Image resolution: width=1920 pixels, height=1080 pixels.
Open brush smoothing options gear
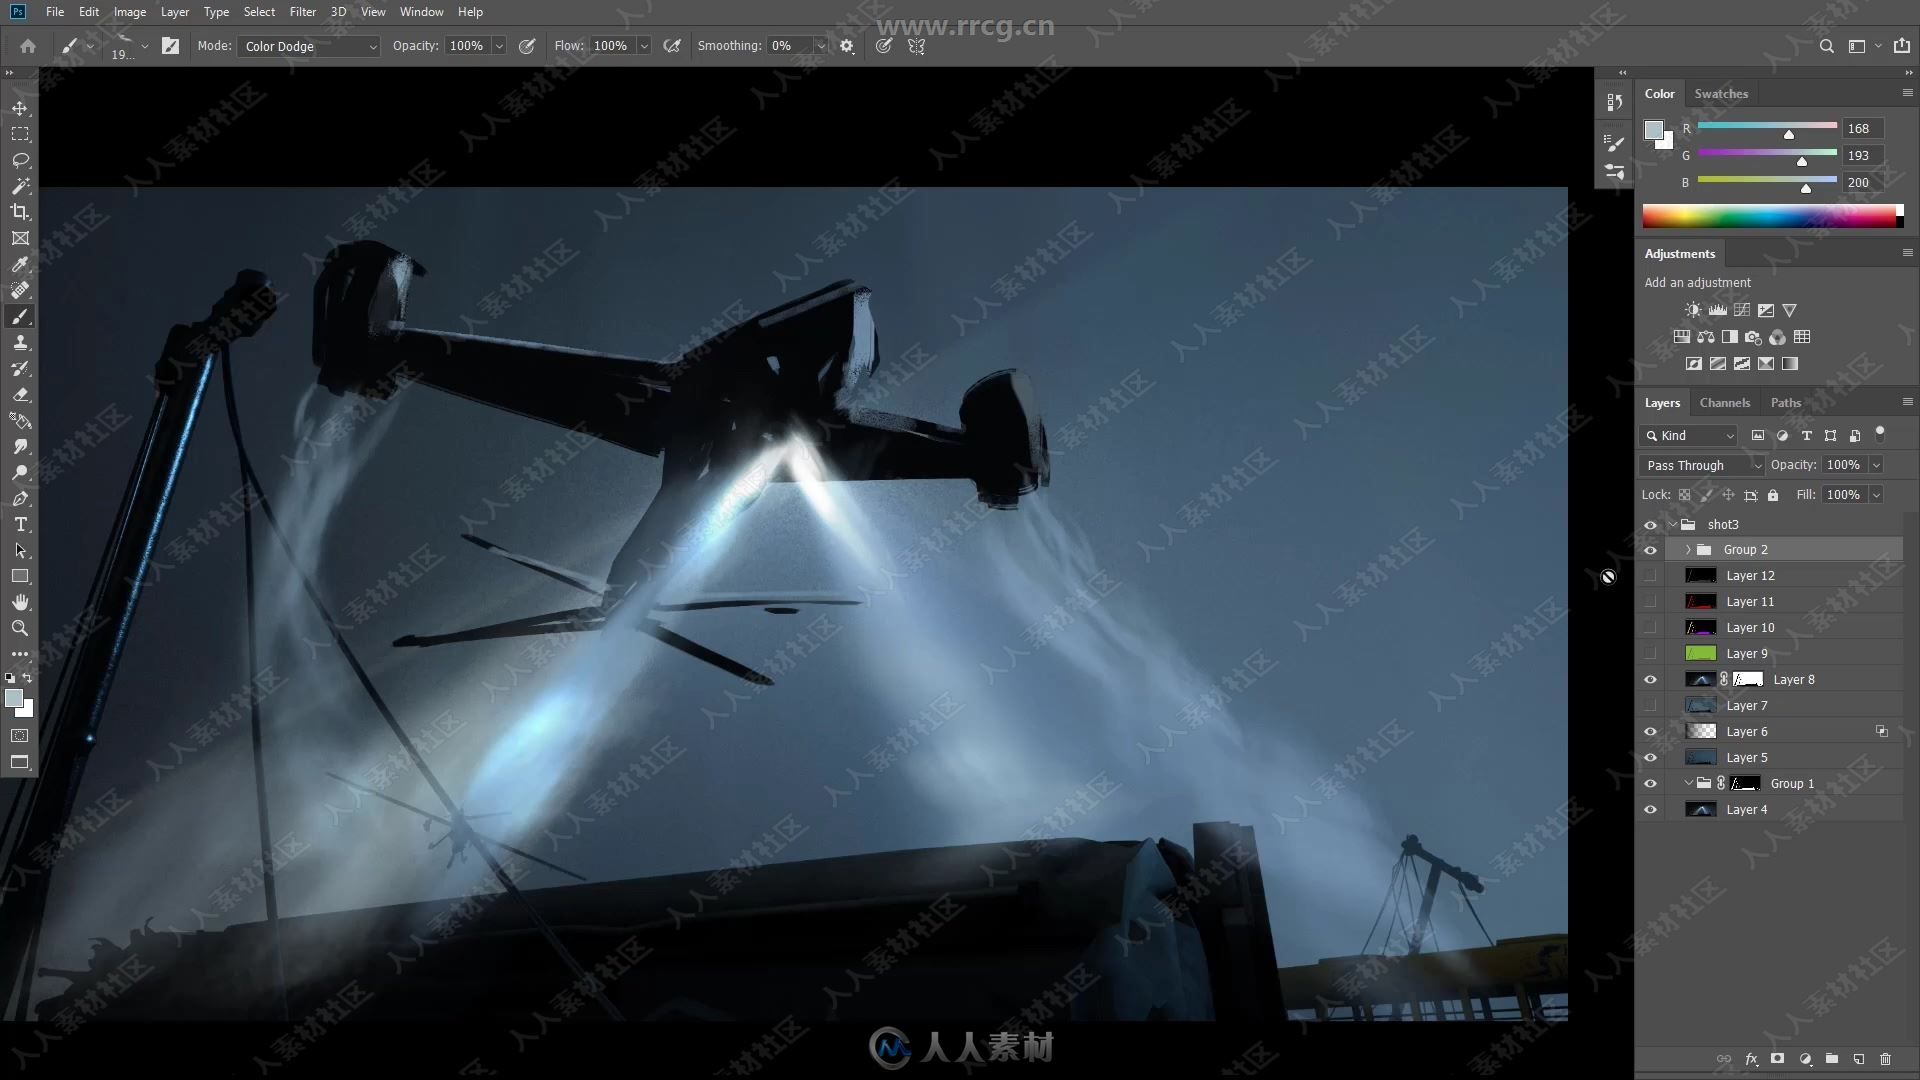[847, 46]
